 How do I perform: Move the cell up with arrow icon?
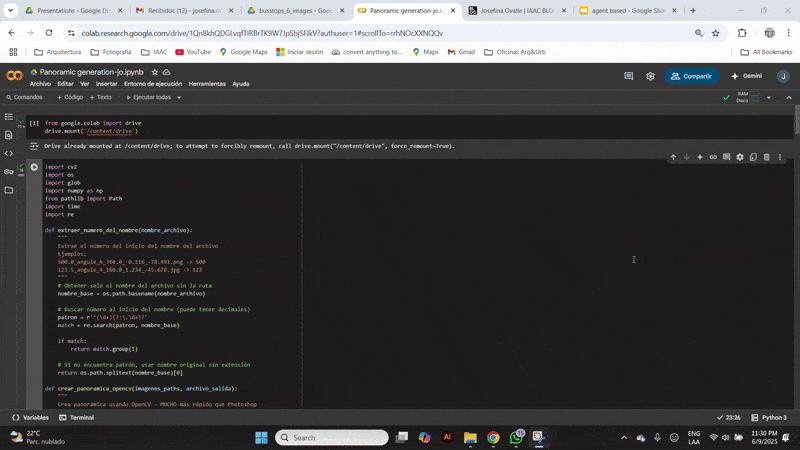[x=673, y=157]
